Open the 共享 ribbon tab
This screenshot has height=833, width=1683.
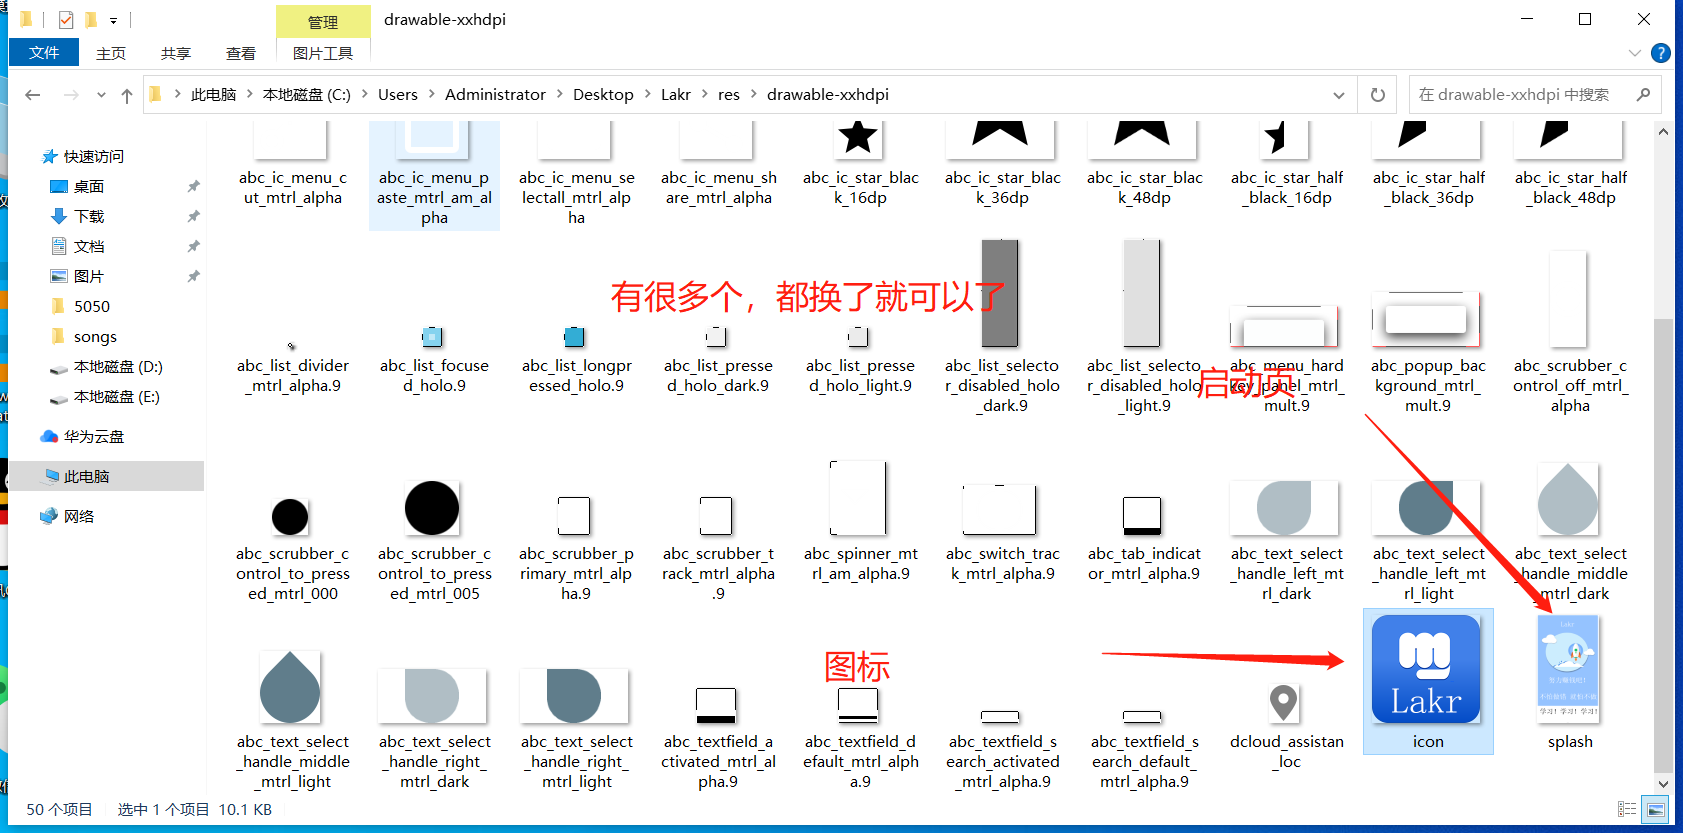(x=176, y=53)
